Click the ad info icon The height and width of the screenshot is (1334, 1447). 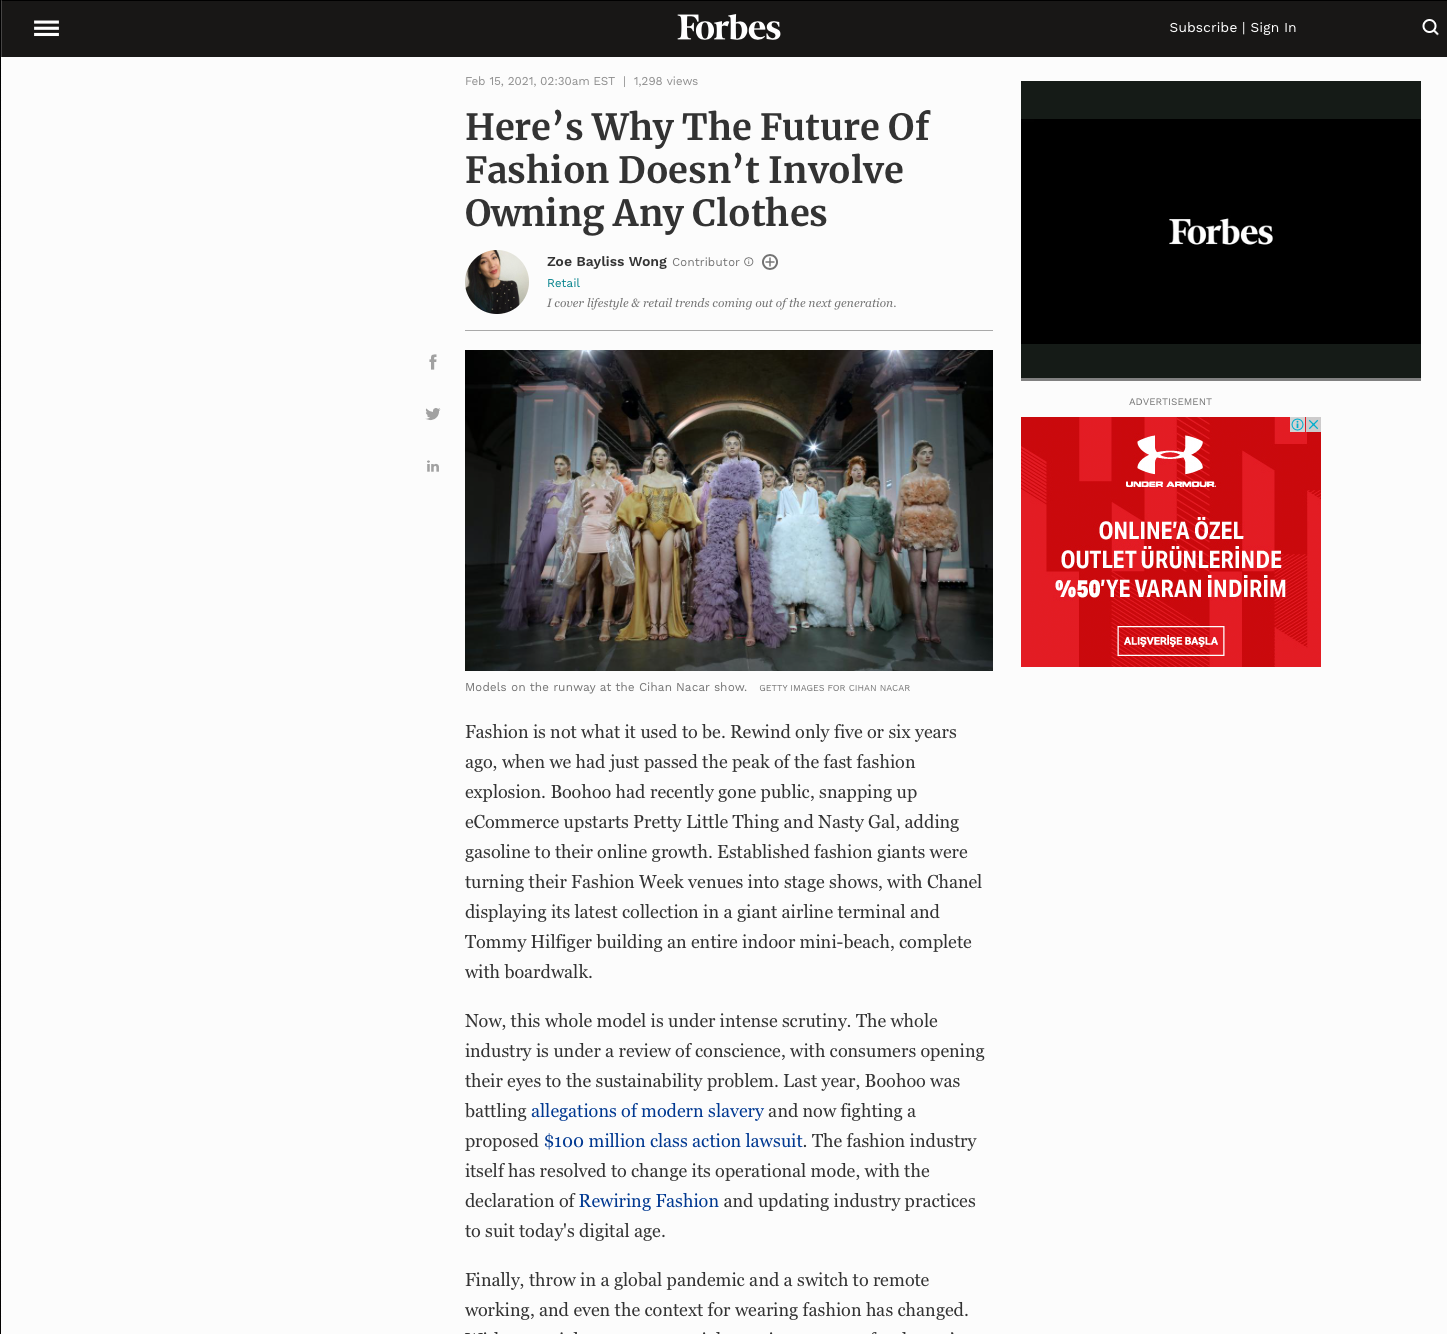click(1297, 425)
